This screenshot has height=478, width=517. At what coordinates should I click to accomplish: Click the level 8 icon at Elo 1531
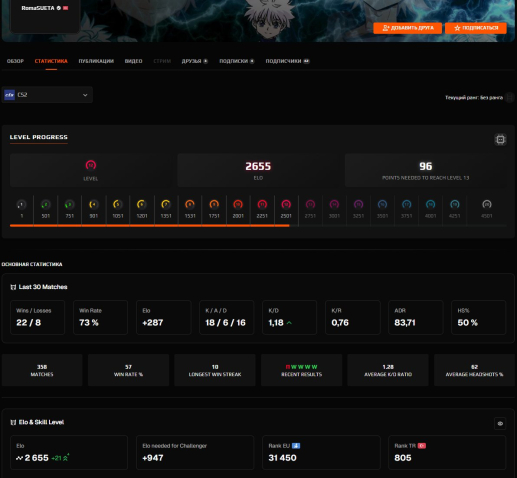[190, 204]
